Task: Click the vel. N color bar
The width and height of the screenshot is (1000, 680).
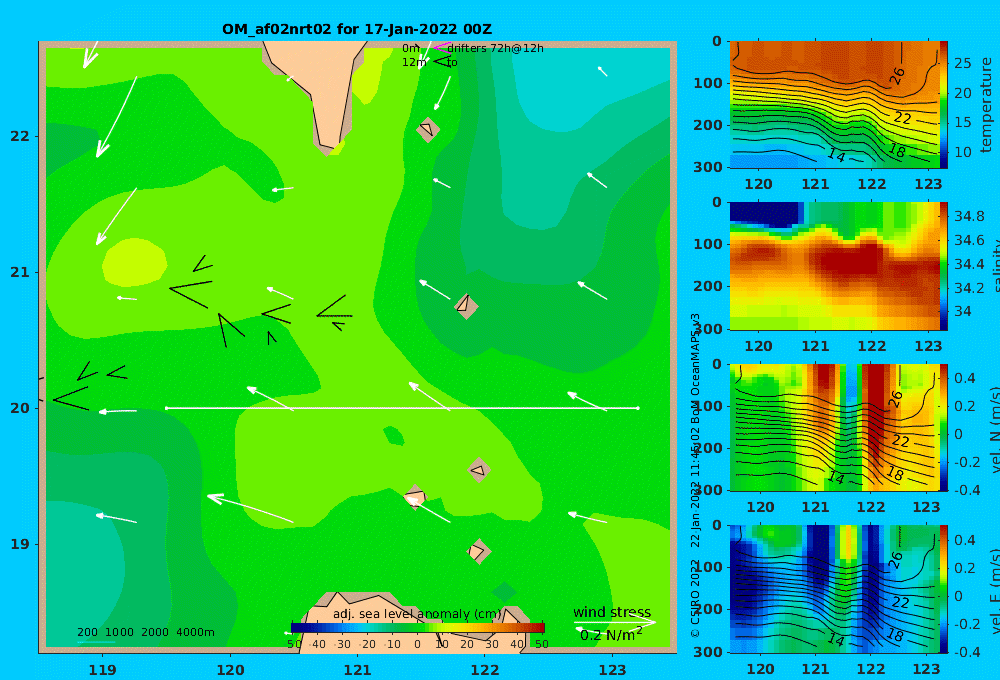Action: (944, 427)
